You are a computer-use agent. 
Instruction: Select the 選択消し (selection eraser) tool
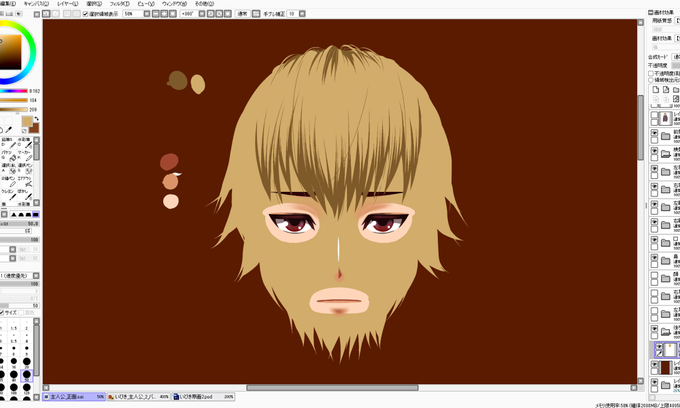point(9,168)
